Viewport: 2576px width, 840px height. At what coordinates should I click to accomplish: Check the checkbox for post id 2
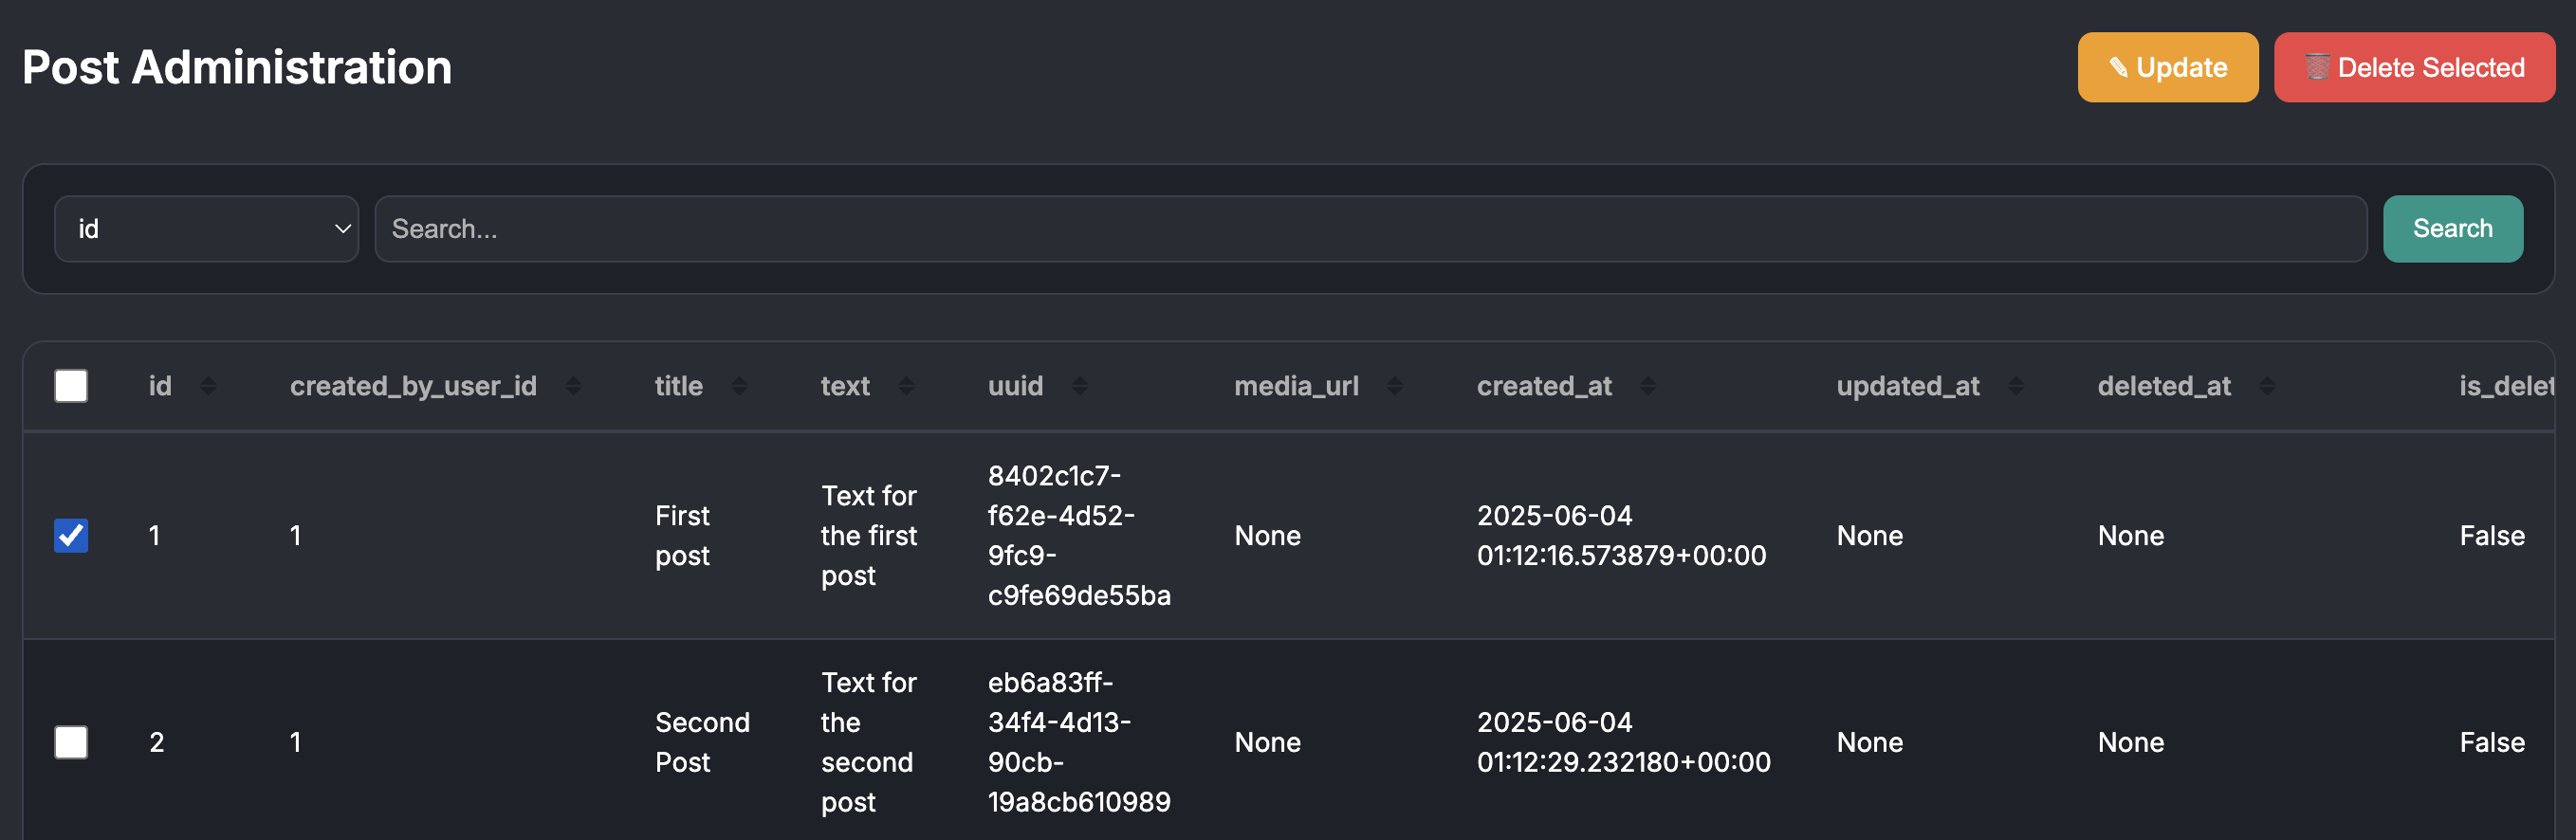(71, 742)
